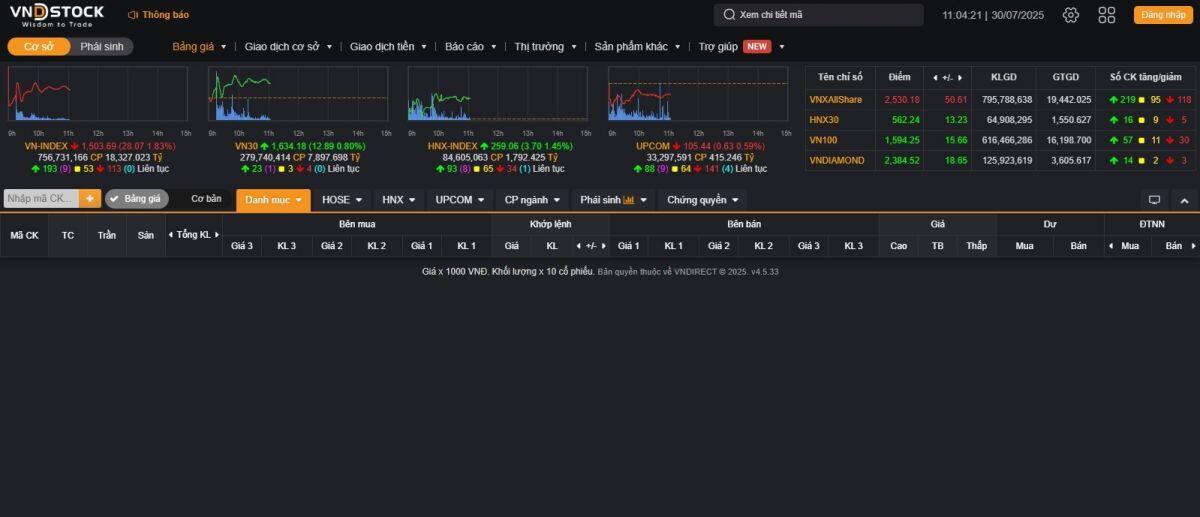Open the VN-INDEX mini chart
Screen dimensions: 1200x517
[x=98, y=94]
